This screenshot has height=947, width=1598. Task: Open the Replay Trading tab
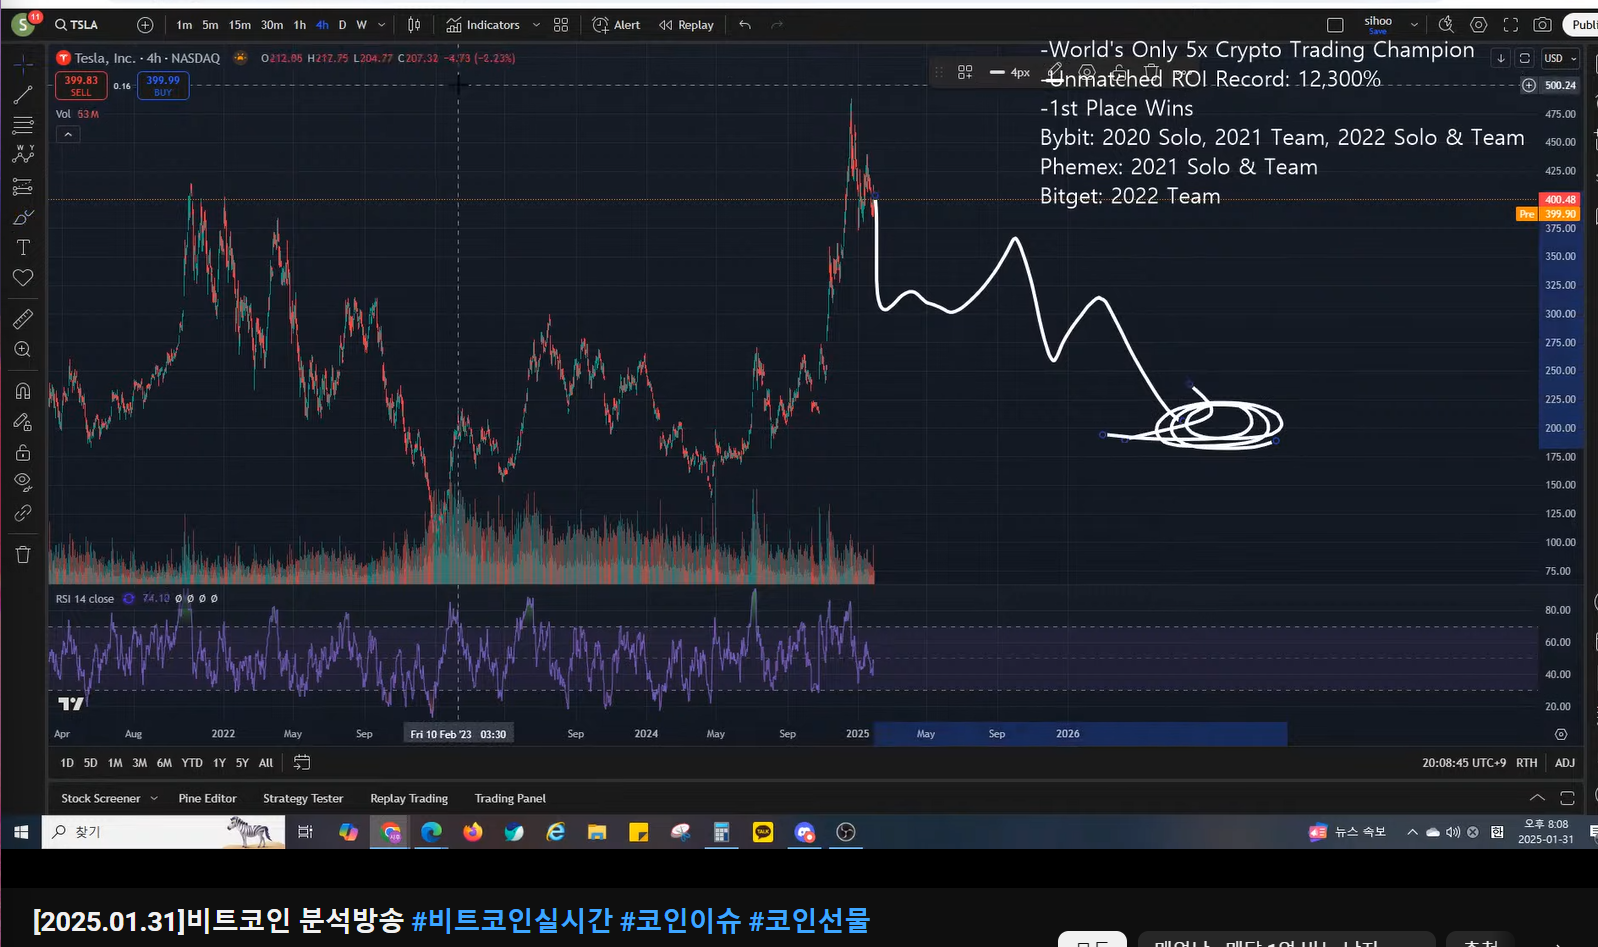click(409, 798)
